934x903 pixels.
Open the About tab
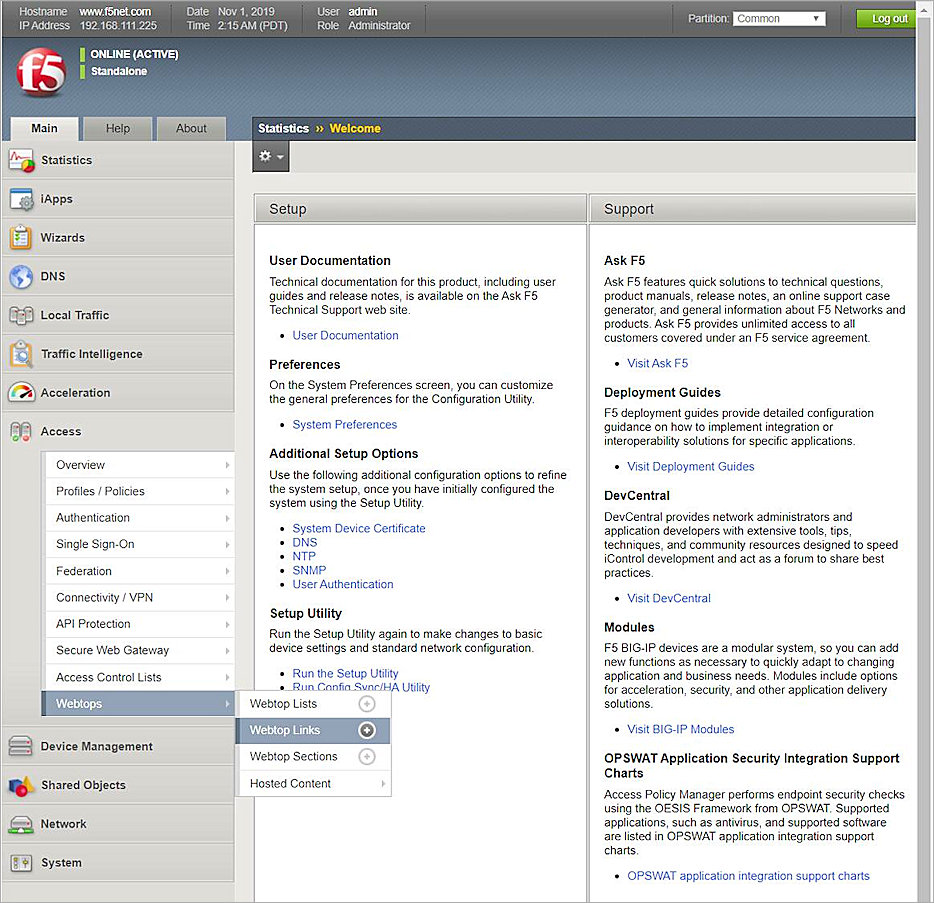[191, 128]
